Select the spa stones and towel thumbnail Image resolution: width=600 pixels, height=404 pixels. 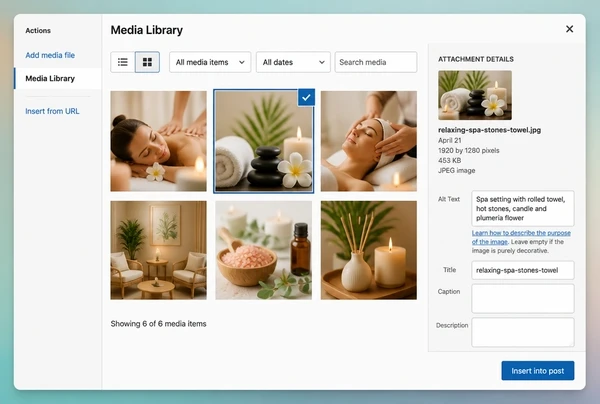pyautogui.click(x=264, y=141)
